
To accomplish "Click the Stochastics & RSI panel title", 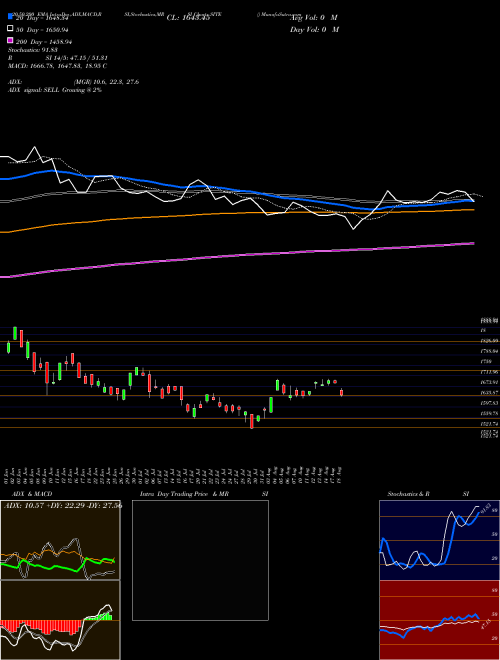I will [409, 494].
